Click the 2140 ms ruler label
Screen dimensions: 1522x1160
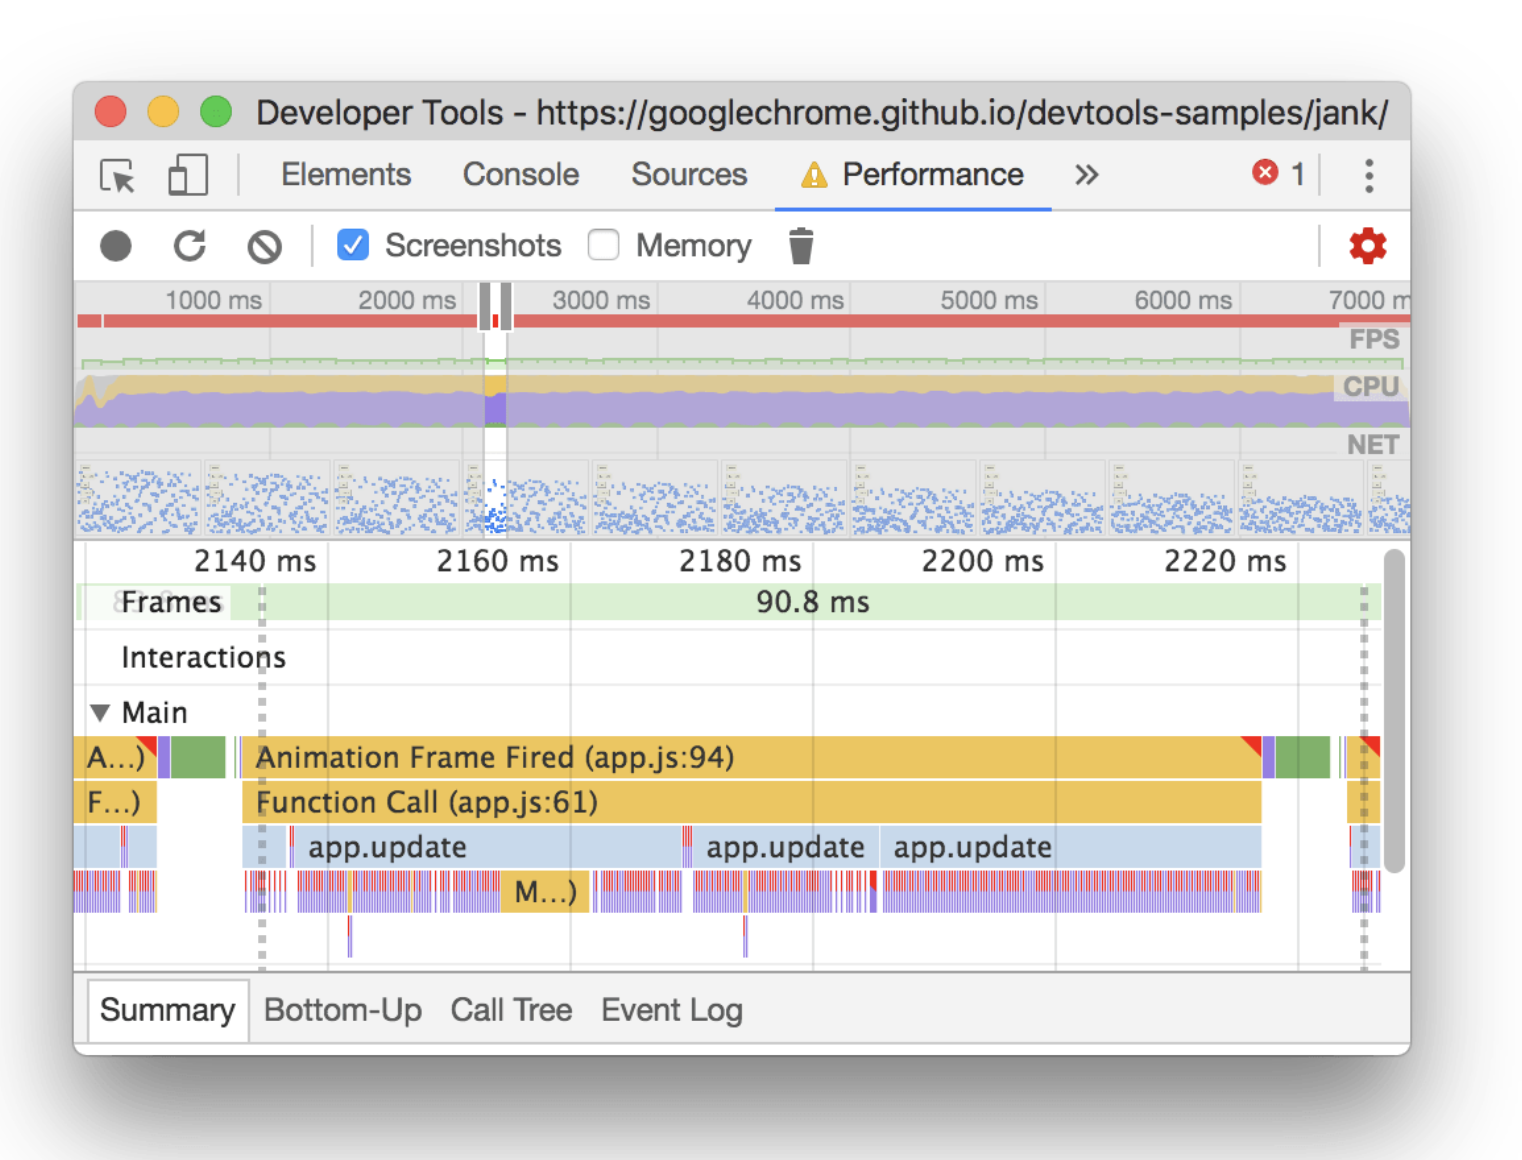255,561
